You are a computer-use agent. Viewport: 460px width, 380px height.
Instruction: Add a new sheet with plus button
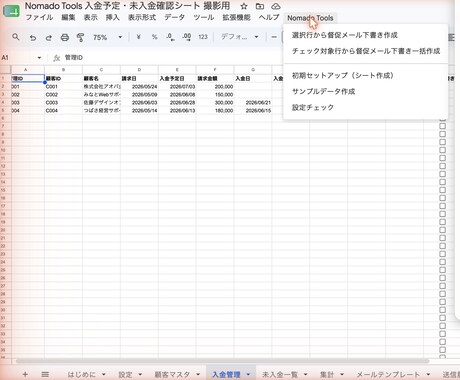(x=25, y=374)
